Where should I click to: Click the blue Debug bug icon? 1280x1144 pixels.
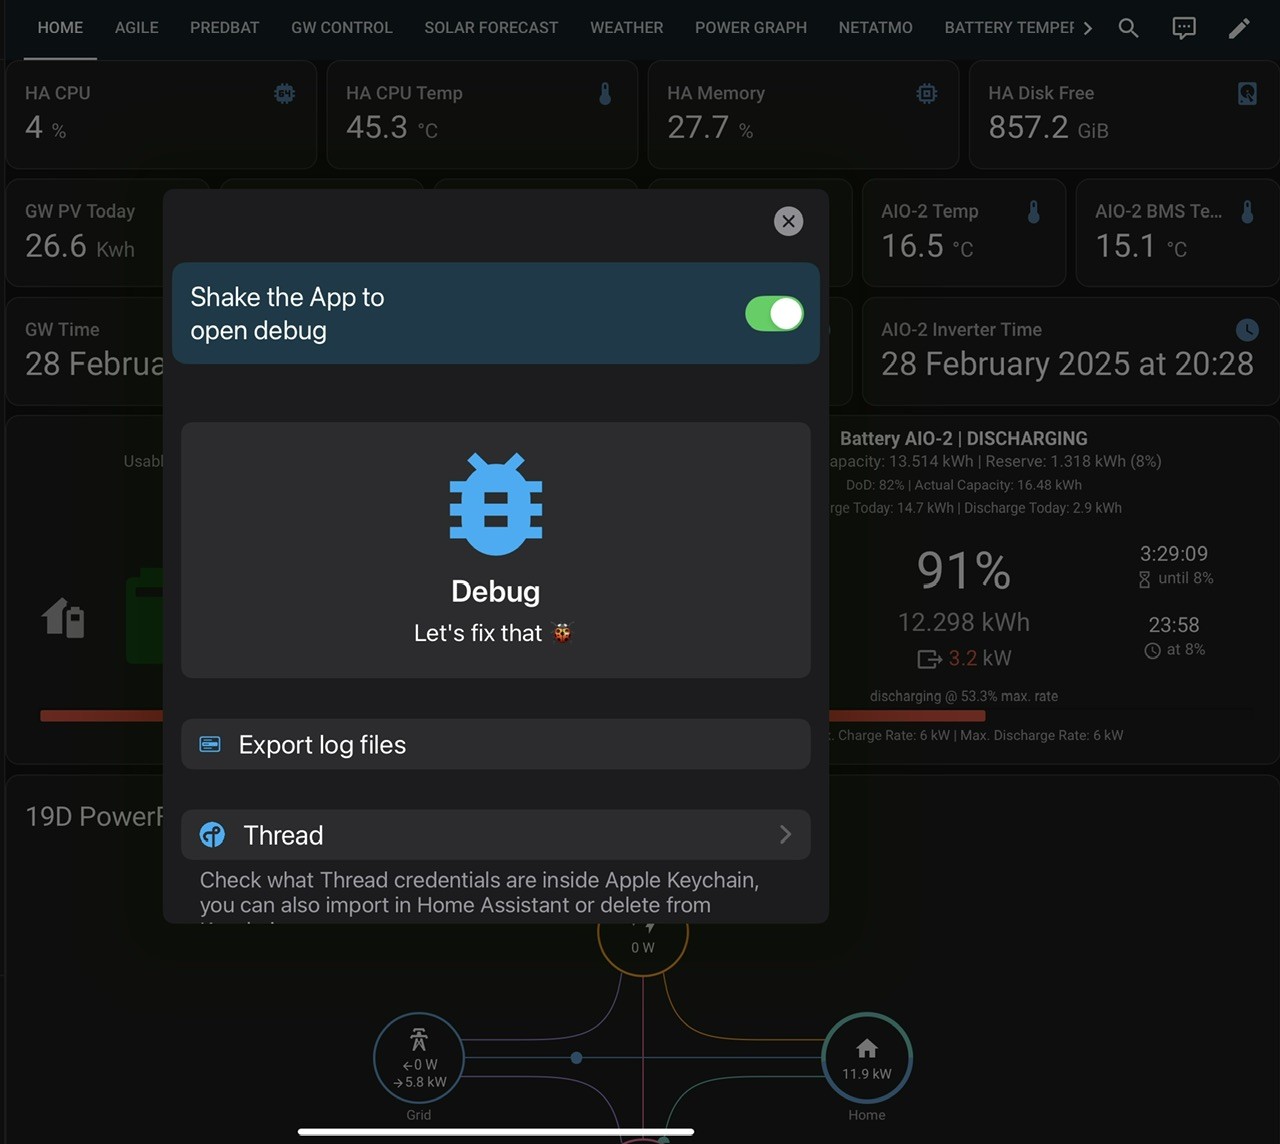496,504
